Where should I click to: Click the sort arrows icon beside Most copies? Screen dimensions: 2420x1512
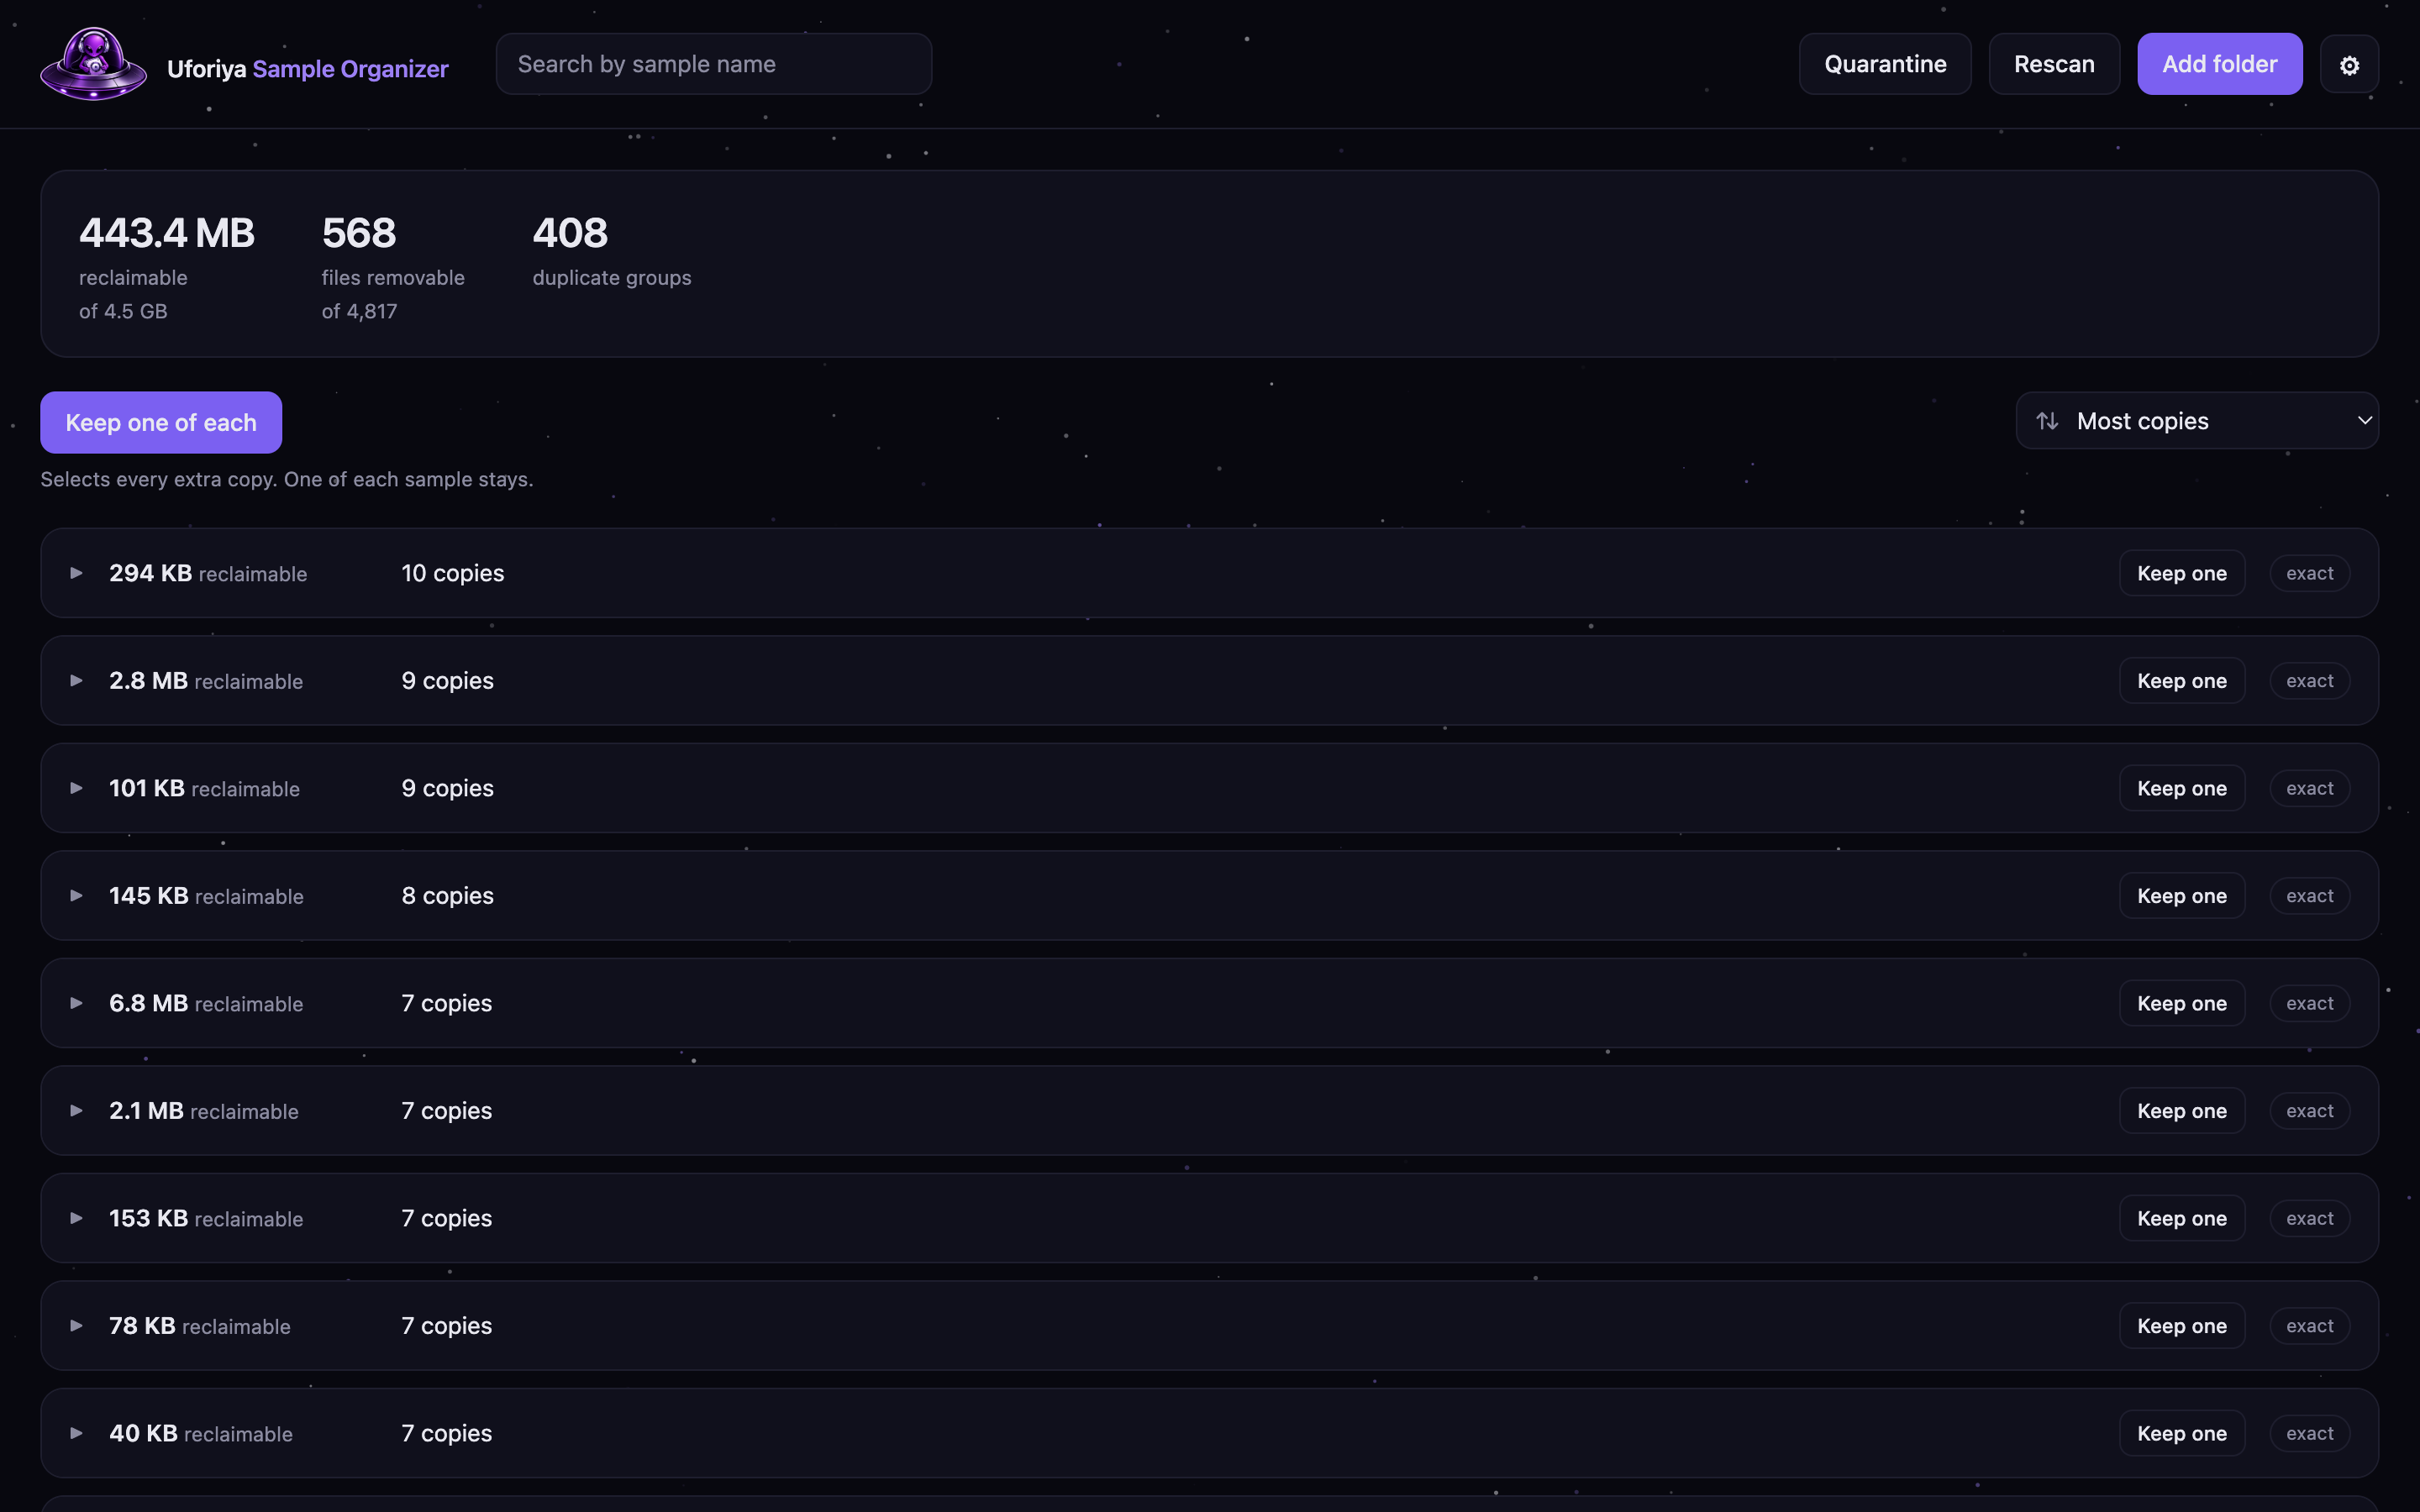2047,421
